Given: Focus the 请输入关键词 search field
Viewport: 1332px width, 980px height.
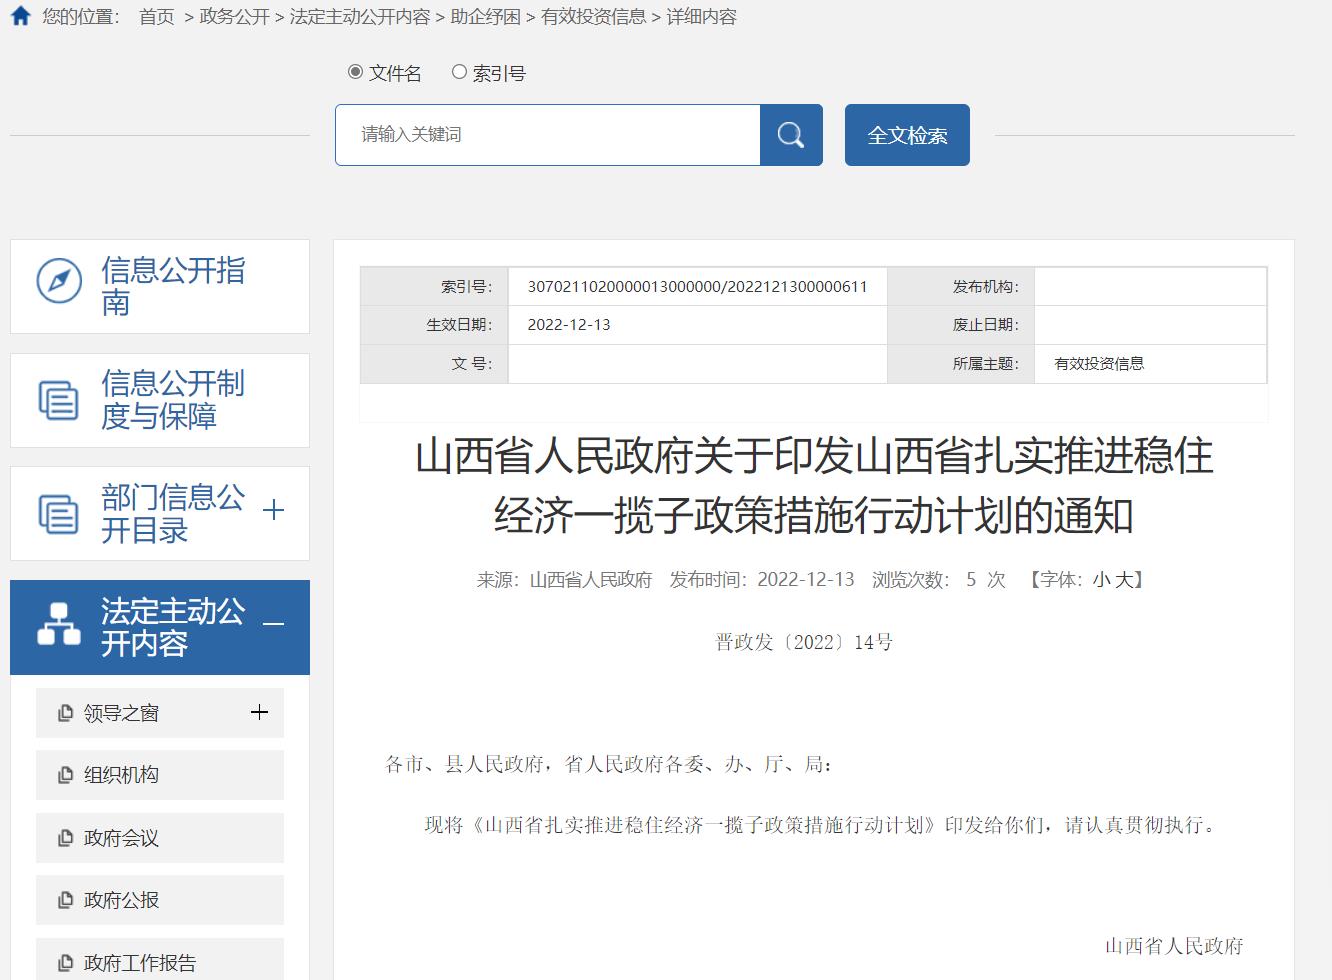Looking at the screenshot, I should [548, 135].
